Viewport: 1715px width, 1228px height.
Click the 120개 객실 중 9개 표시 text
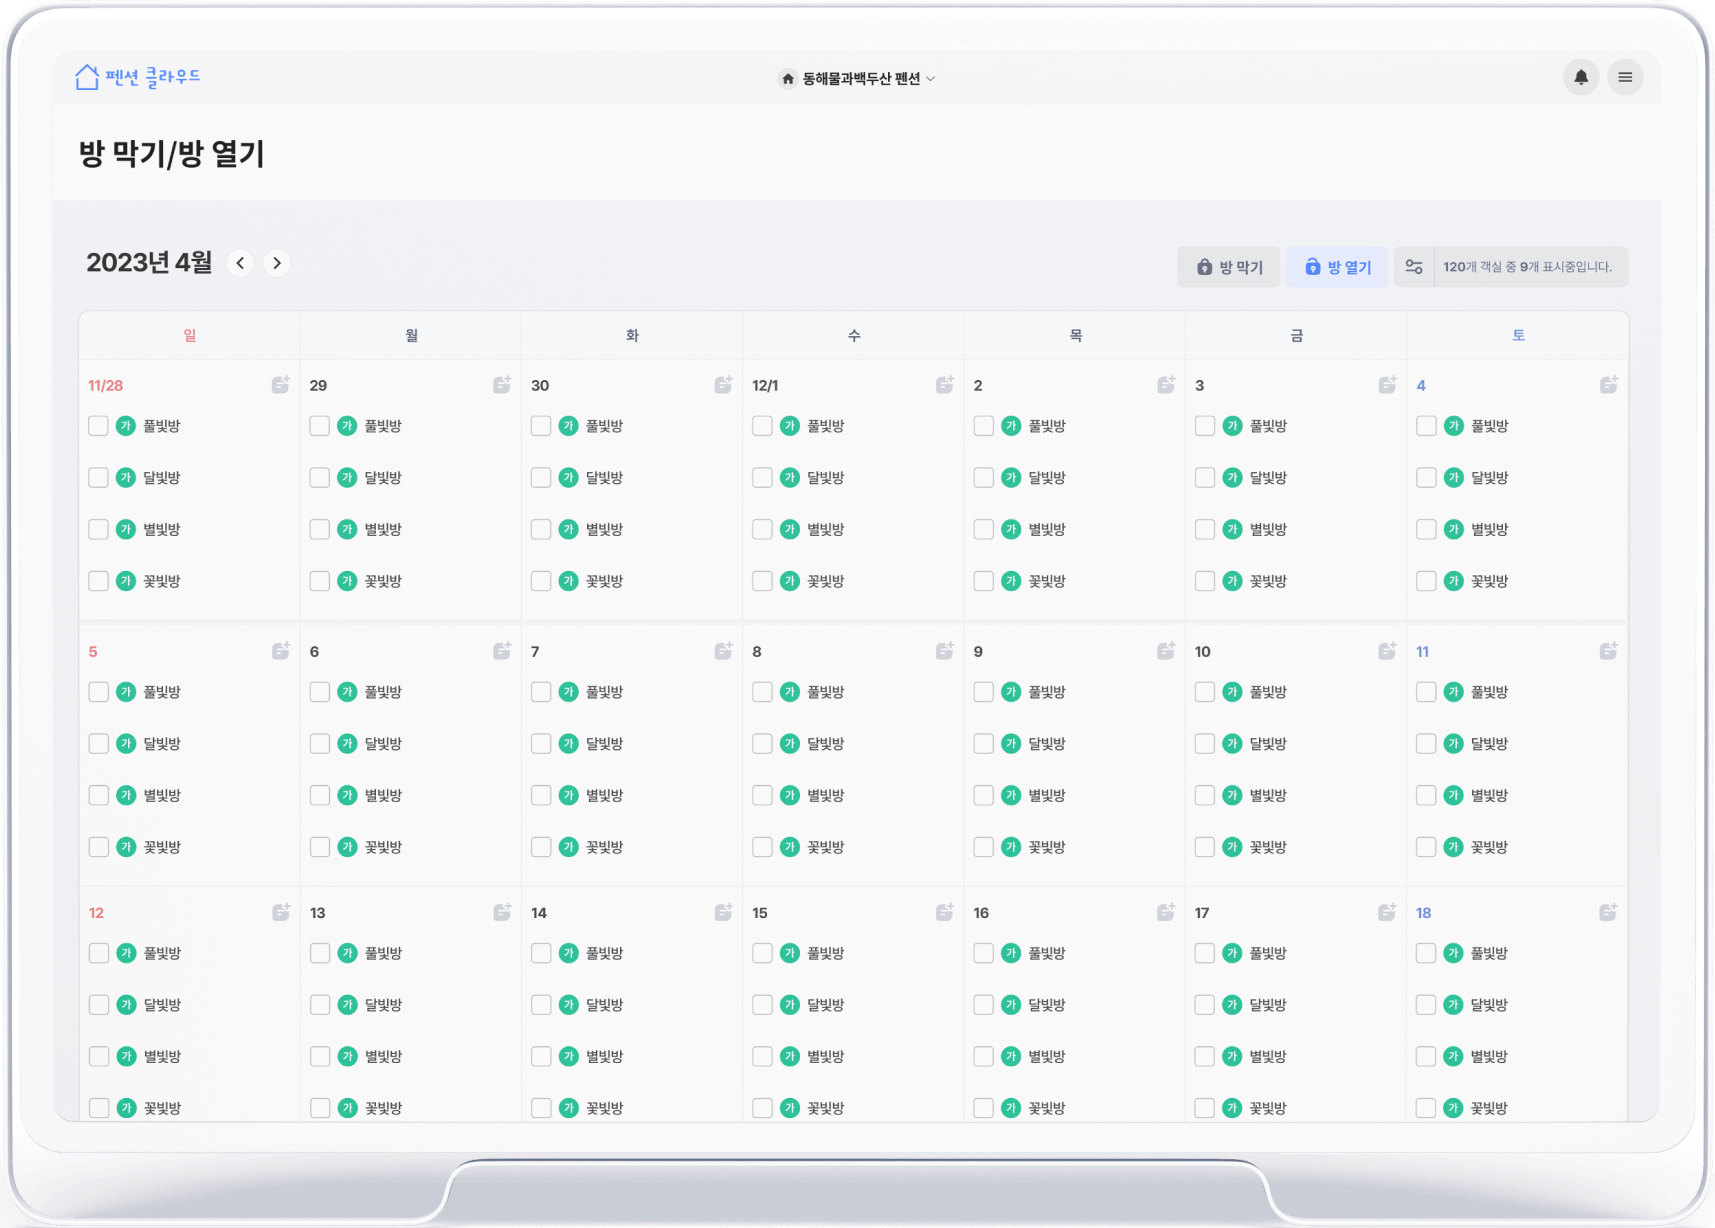(x=1527, y=267)
